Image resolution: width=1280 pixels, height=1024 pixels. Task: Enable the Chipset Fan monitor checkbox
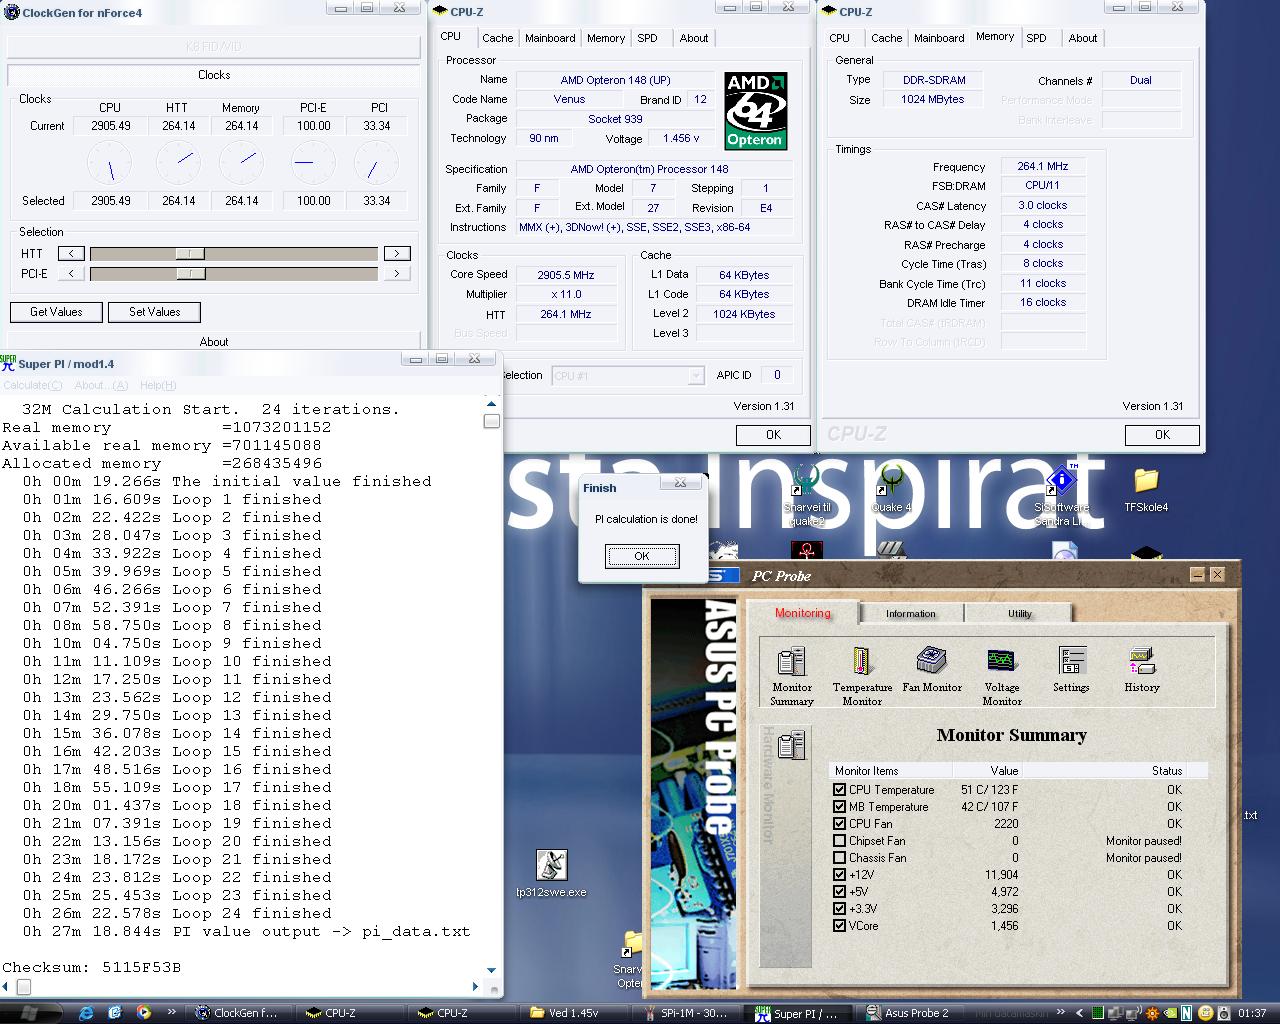pos(839,841)
